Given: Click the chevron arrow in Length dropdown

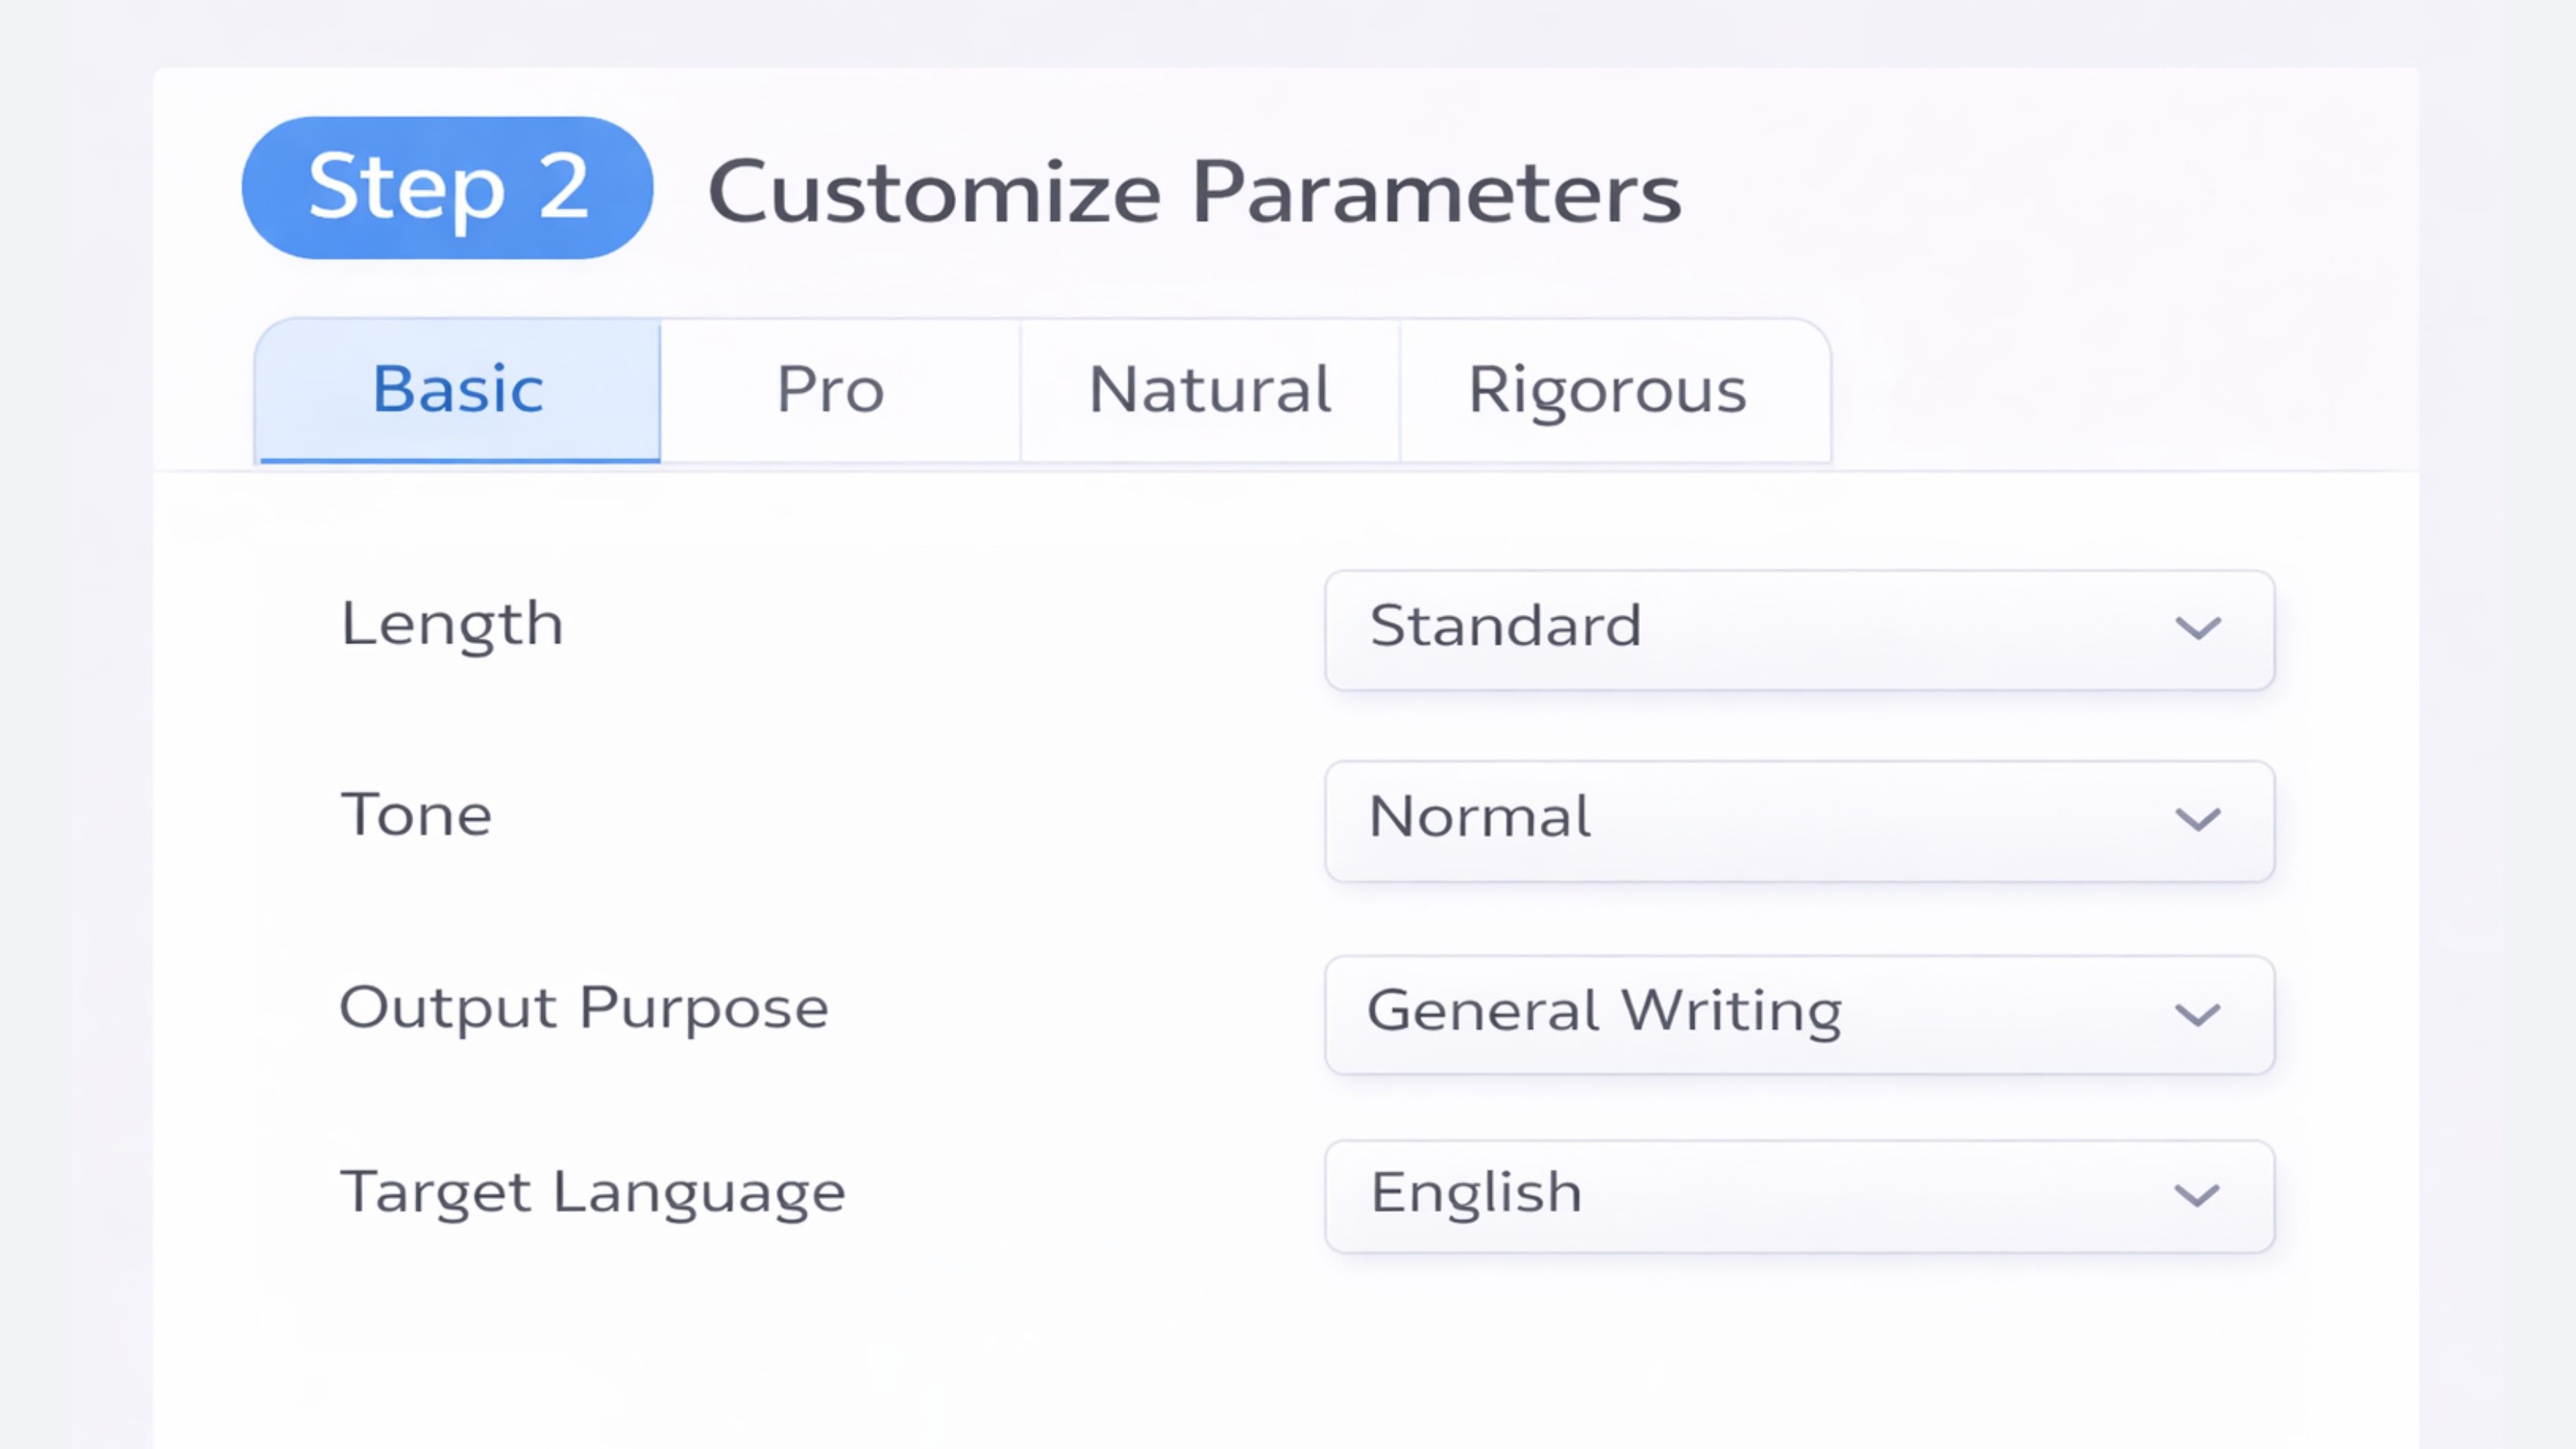Looking at the screenshot, I should coord(2197,628).
